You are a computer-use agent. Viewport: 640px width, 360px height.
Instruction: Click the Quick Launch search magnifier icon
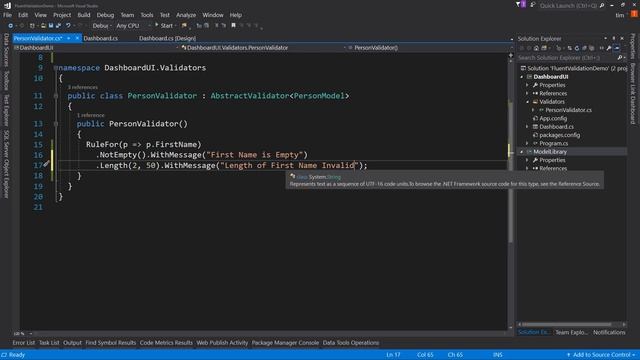tap(602, 5)
